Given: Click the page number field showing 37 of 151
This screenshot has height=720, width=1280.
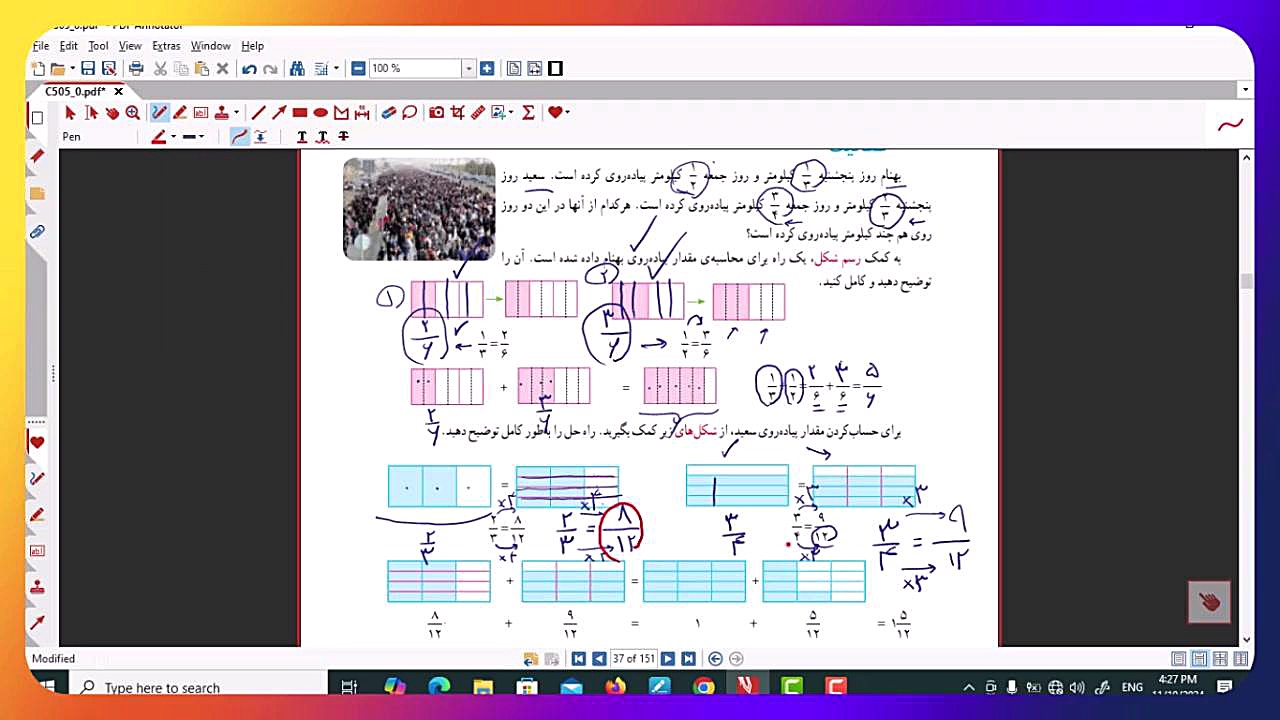Looking at the screenshot, I should [x=633, y=659].
